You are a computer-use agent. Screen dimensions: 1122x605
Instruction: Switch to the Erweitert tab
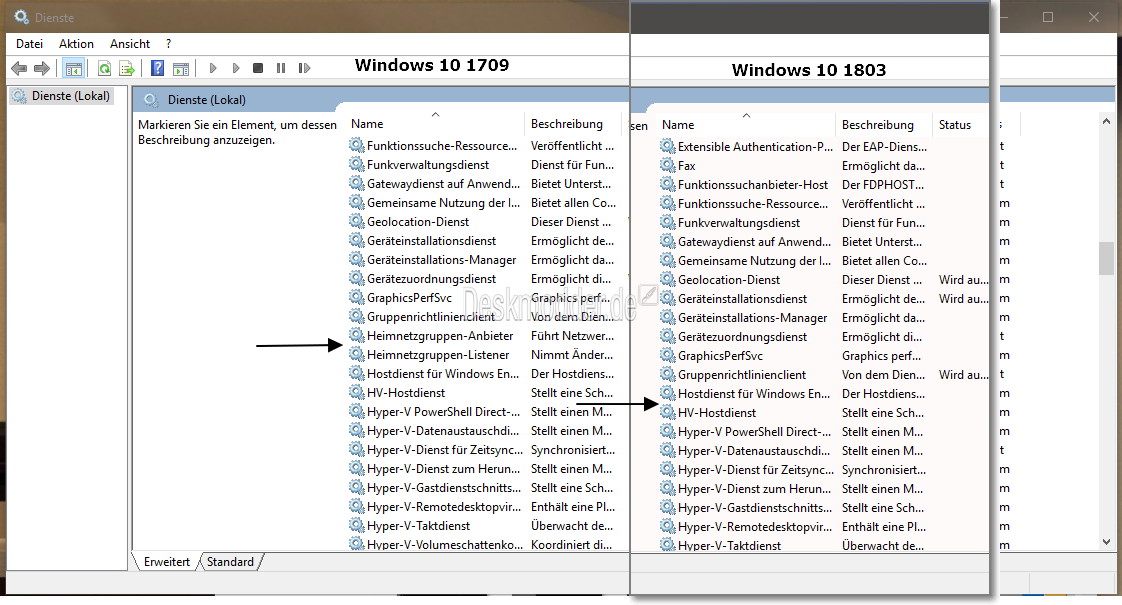click(167, 562)
